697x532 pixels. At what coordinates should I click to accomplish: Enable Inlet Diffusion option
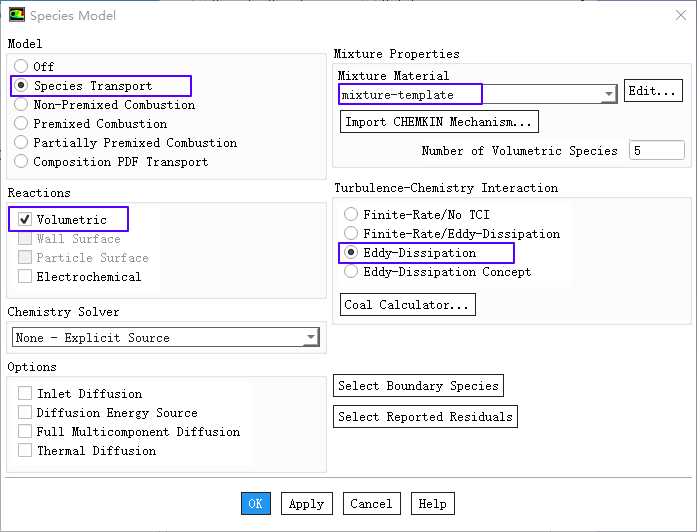pos(25,394)
